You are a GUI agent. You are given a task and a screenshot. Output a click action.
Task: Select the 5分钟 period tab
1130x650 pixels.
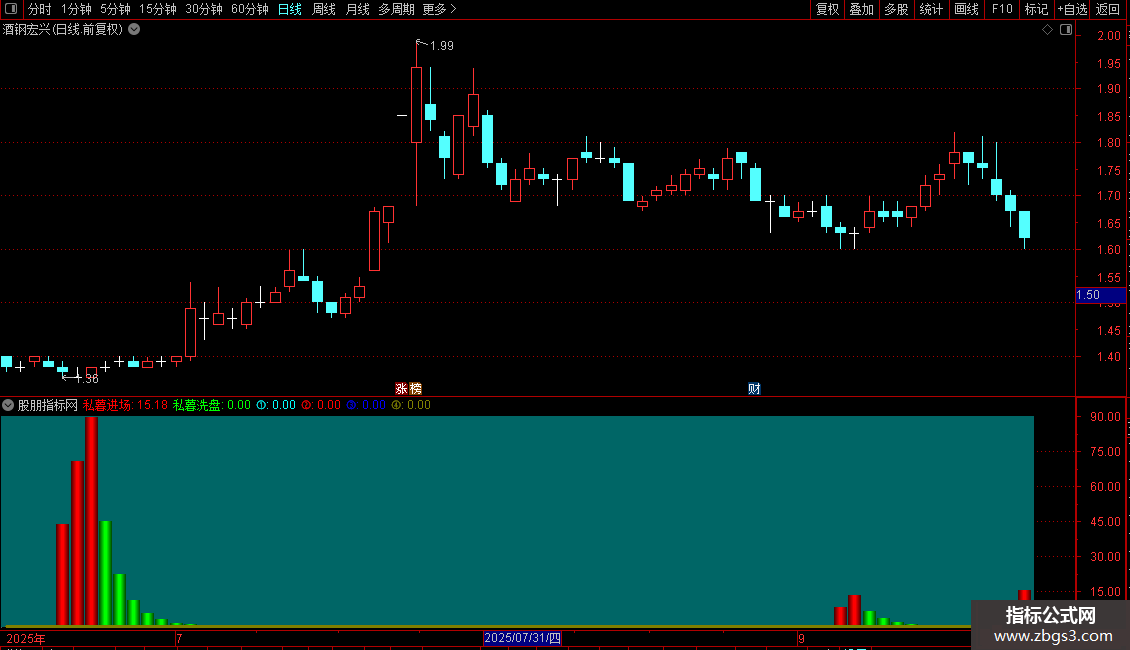click(115, 9)
